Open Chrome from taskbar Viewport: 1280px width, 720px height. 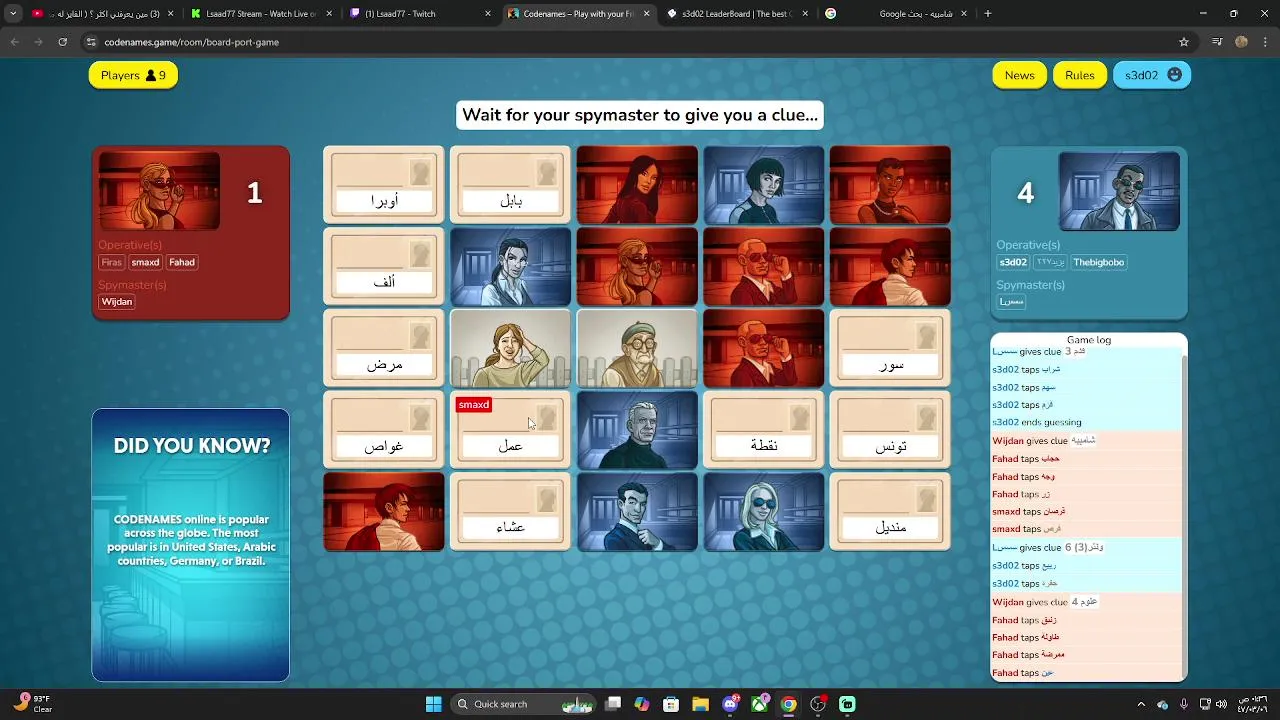[x=789, y=704]
